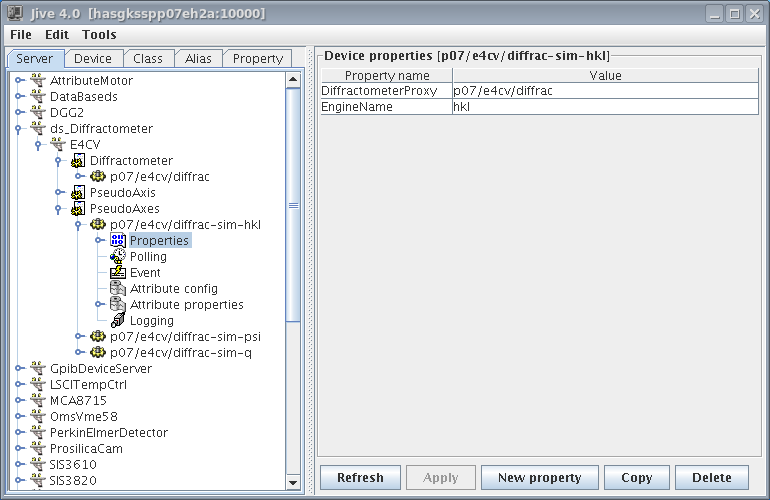Click the E4CV instance icon

point(57,144)
